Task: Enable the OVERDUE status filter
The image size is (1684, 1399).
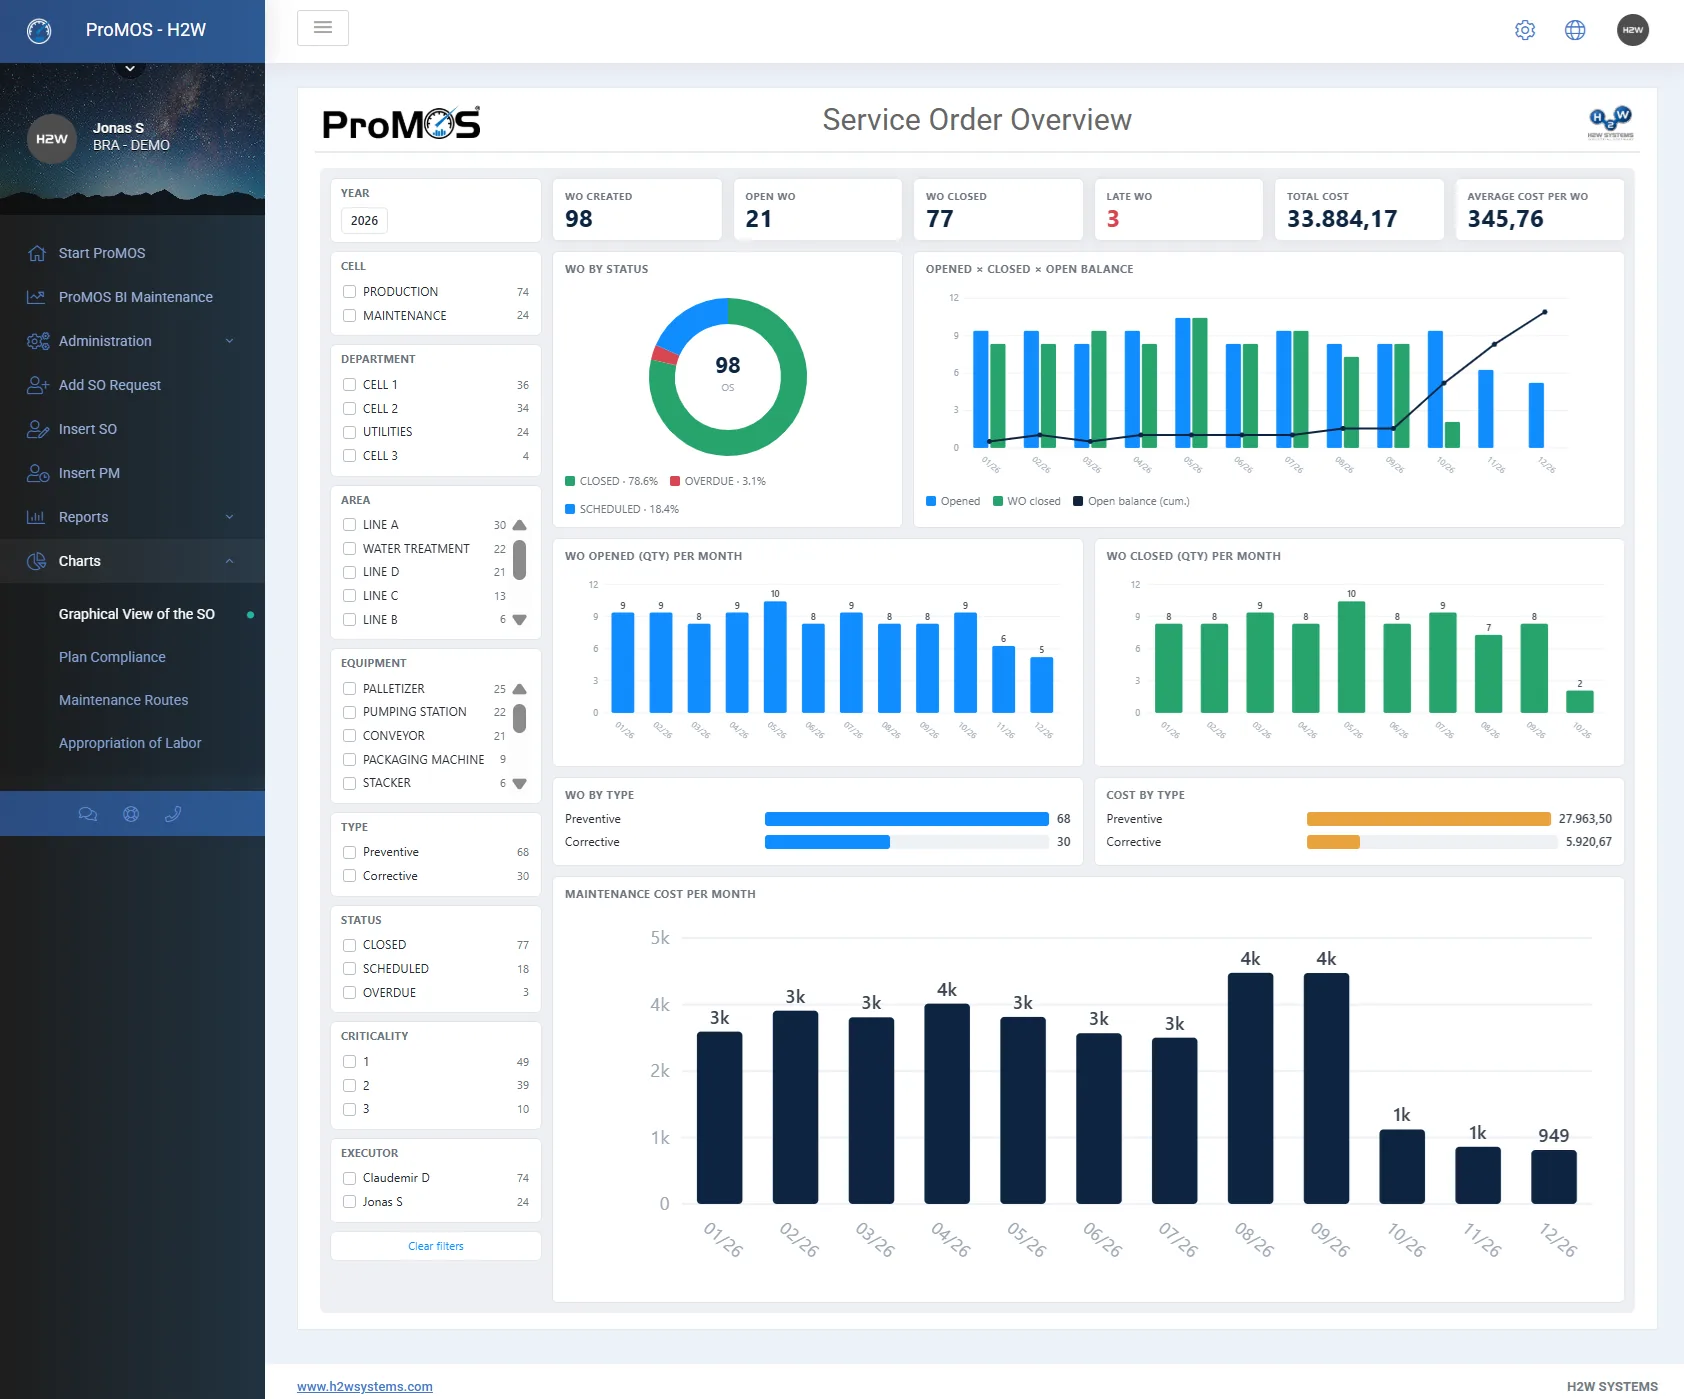Action: click(x=349, y=993)
